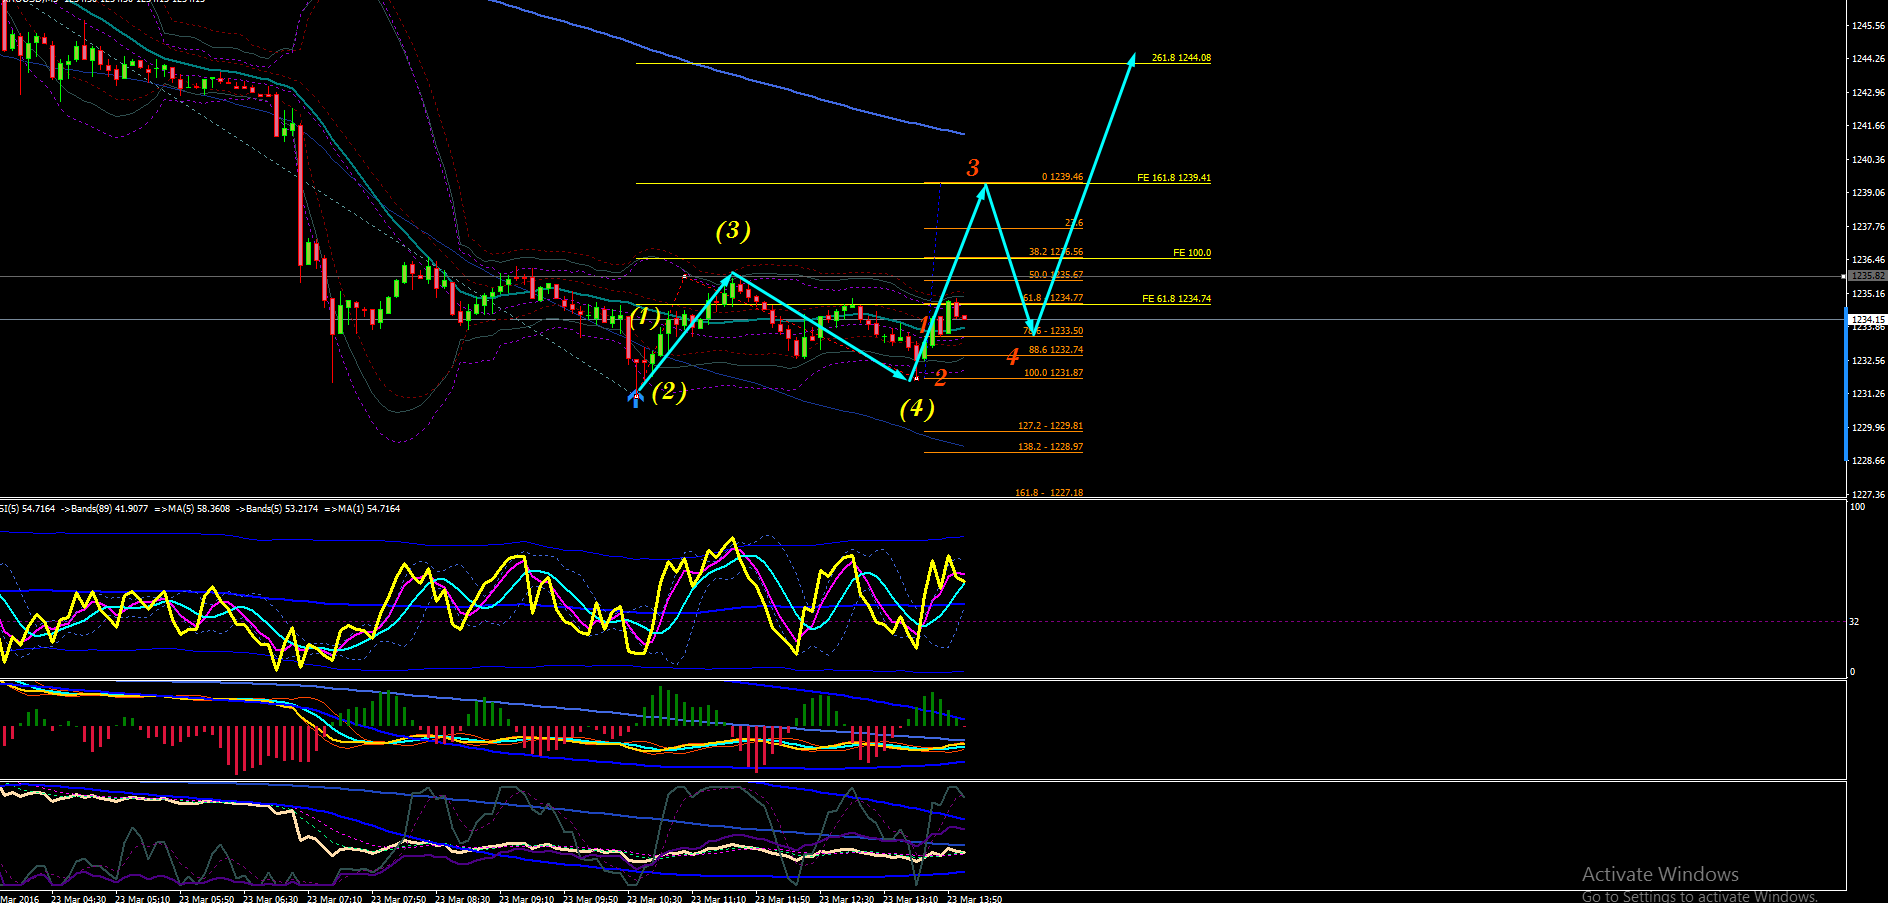Select the '127.2 - 1229.81' Fibonacci label
Screen dimensions: 1888x903
tap(1050, 426)
